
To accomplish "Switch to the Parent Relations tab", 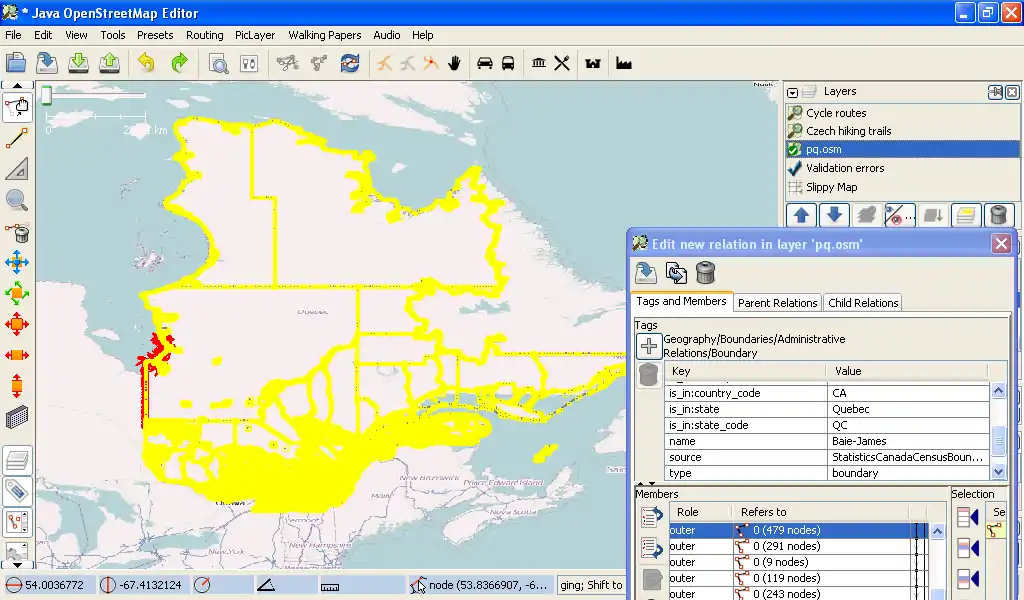I will tap(777, 303).
